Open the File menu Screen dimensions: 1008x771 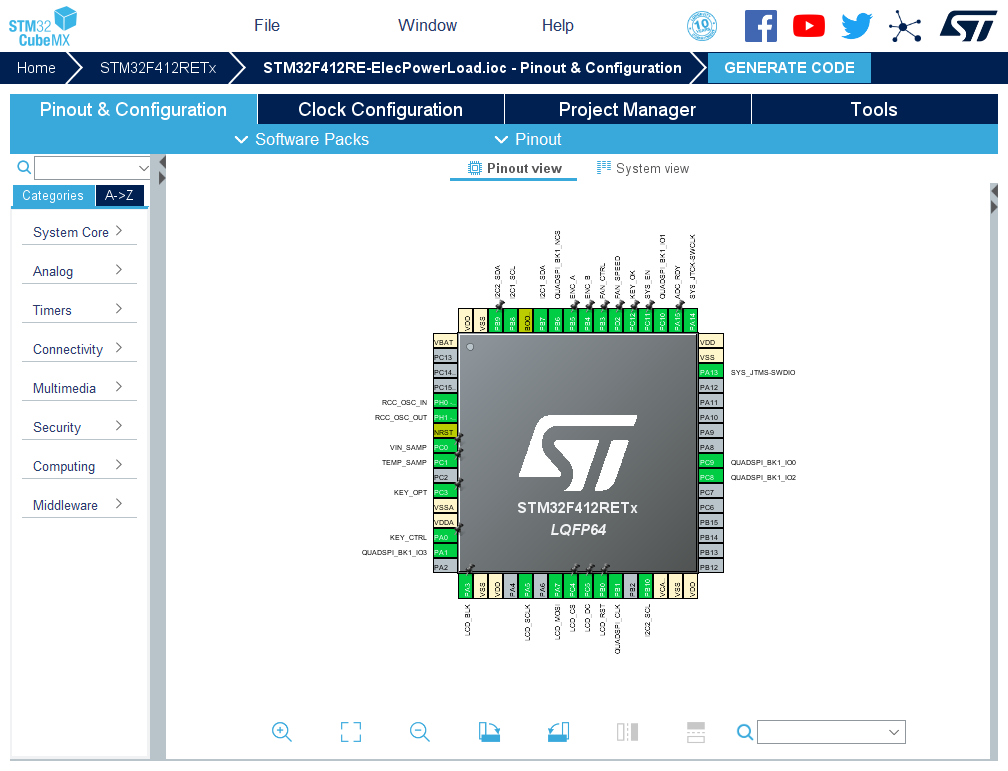point(267,26)
